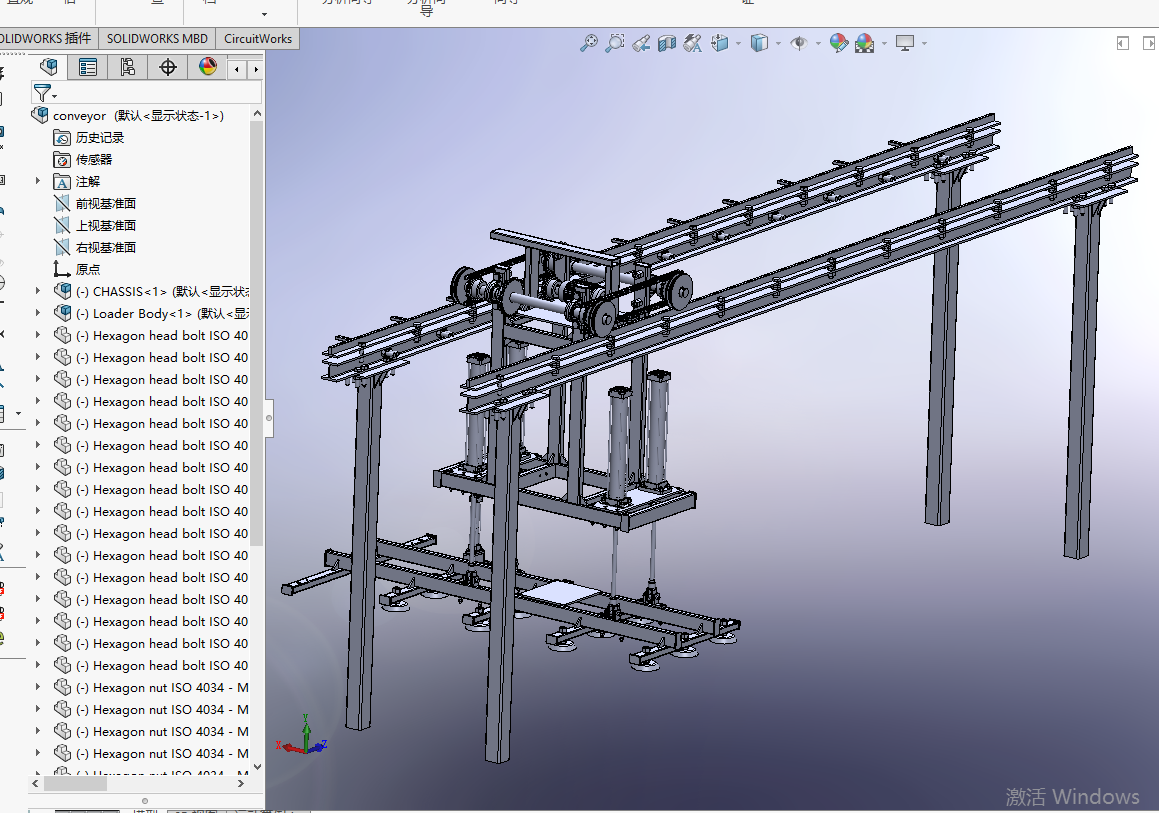Viewport: 1159px width, 813px height.
Task: Open the Display Style dropdown arrow
Action: pyautogui.click(x=778, y=43)
